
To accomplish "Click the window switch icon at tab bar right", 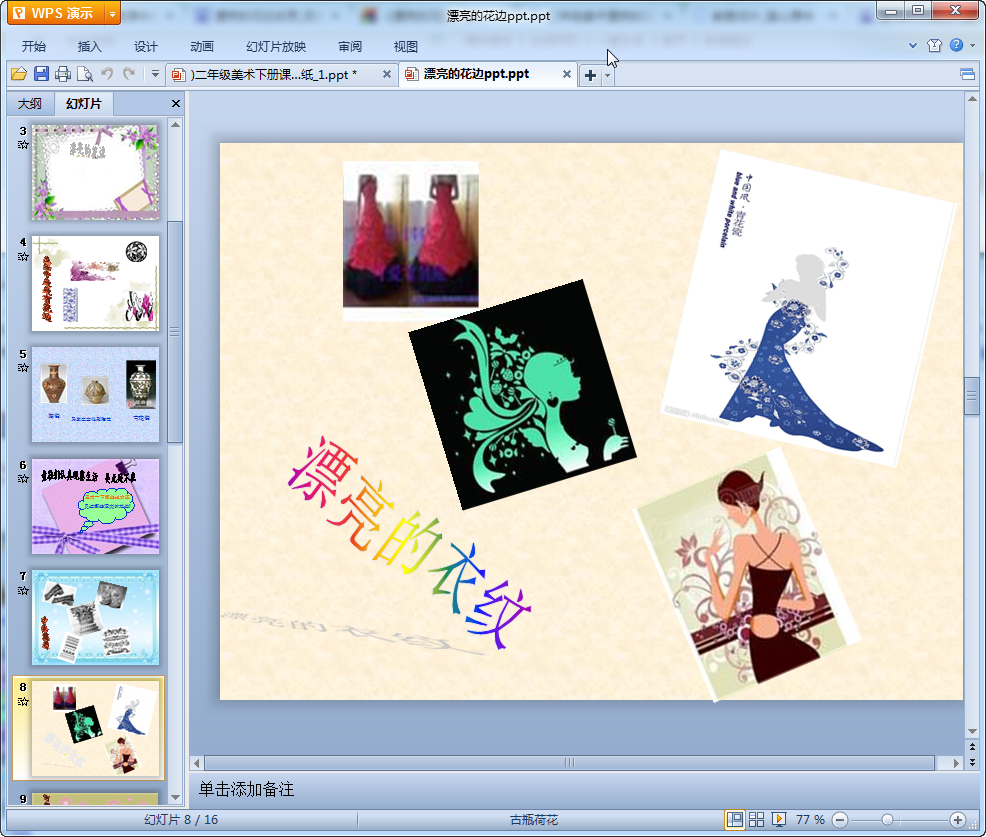I will (x=967, y=75).
